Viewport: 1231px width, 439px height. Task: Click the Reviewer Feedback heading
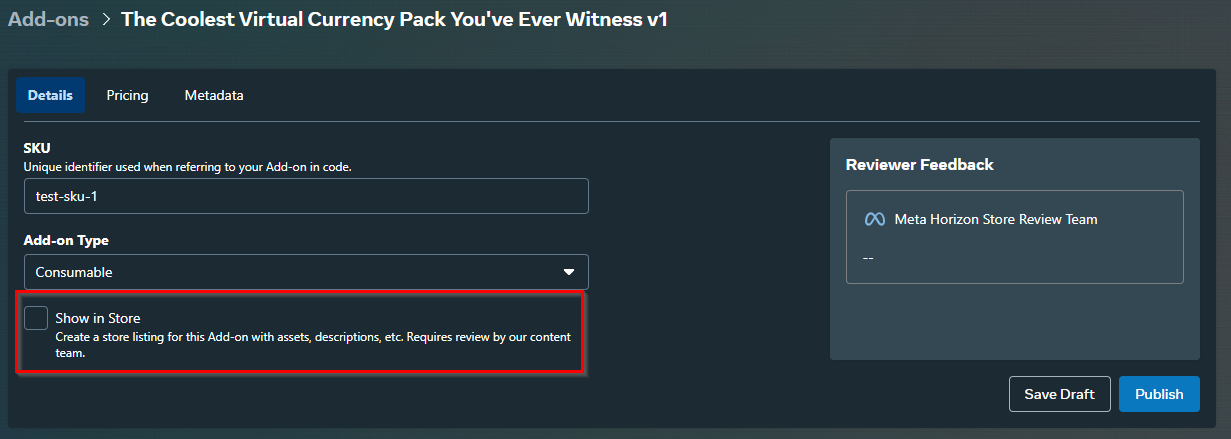[919, 164]
